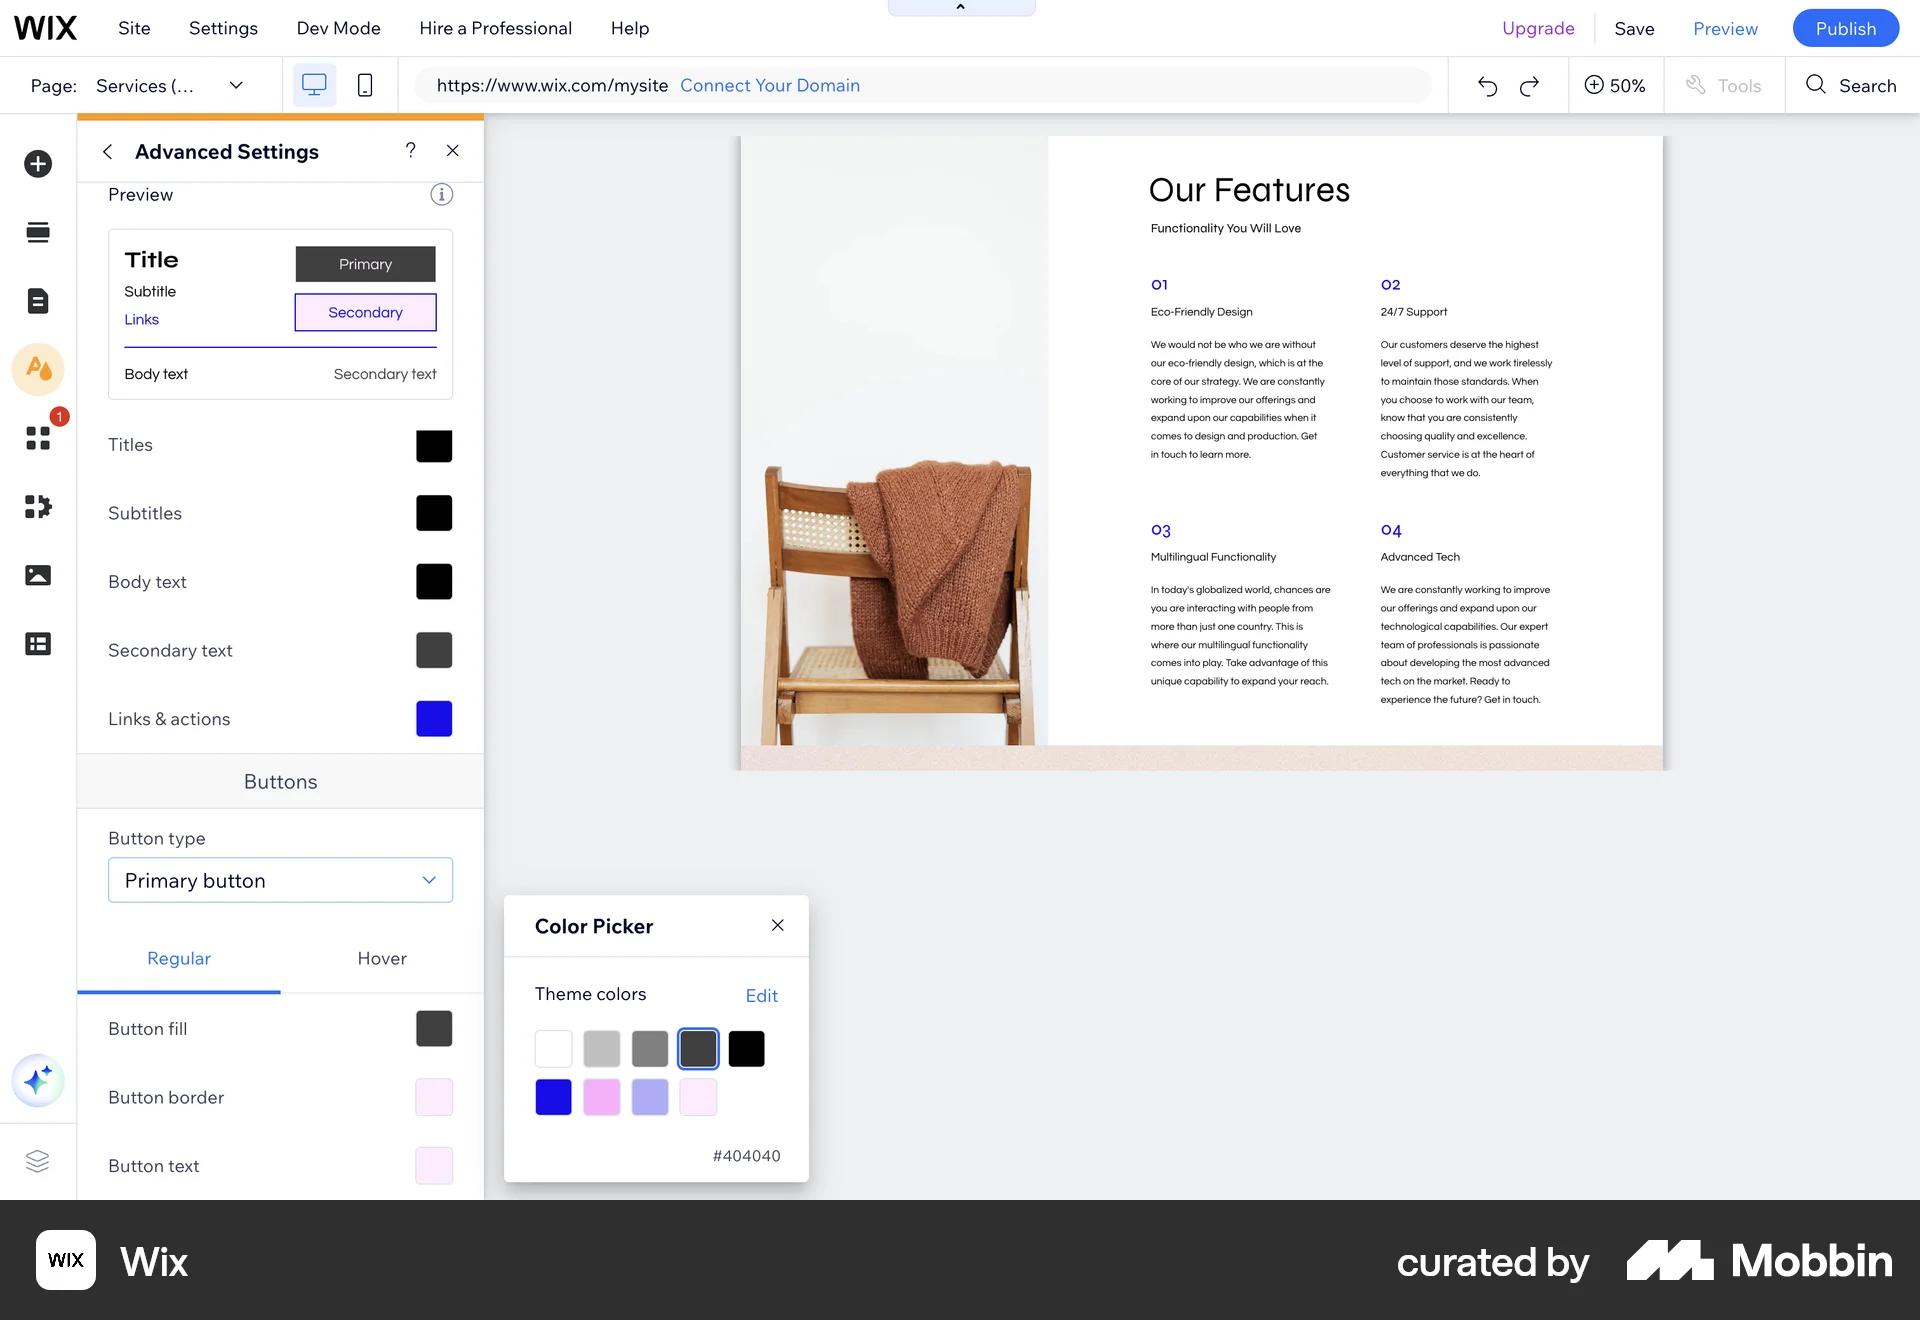This screenshot has height=1320, width=1920.
Task: Open the Layers panel
Action: point(38,1161)
